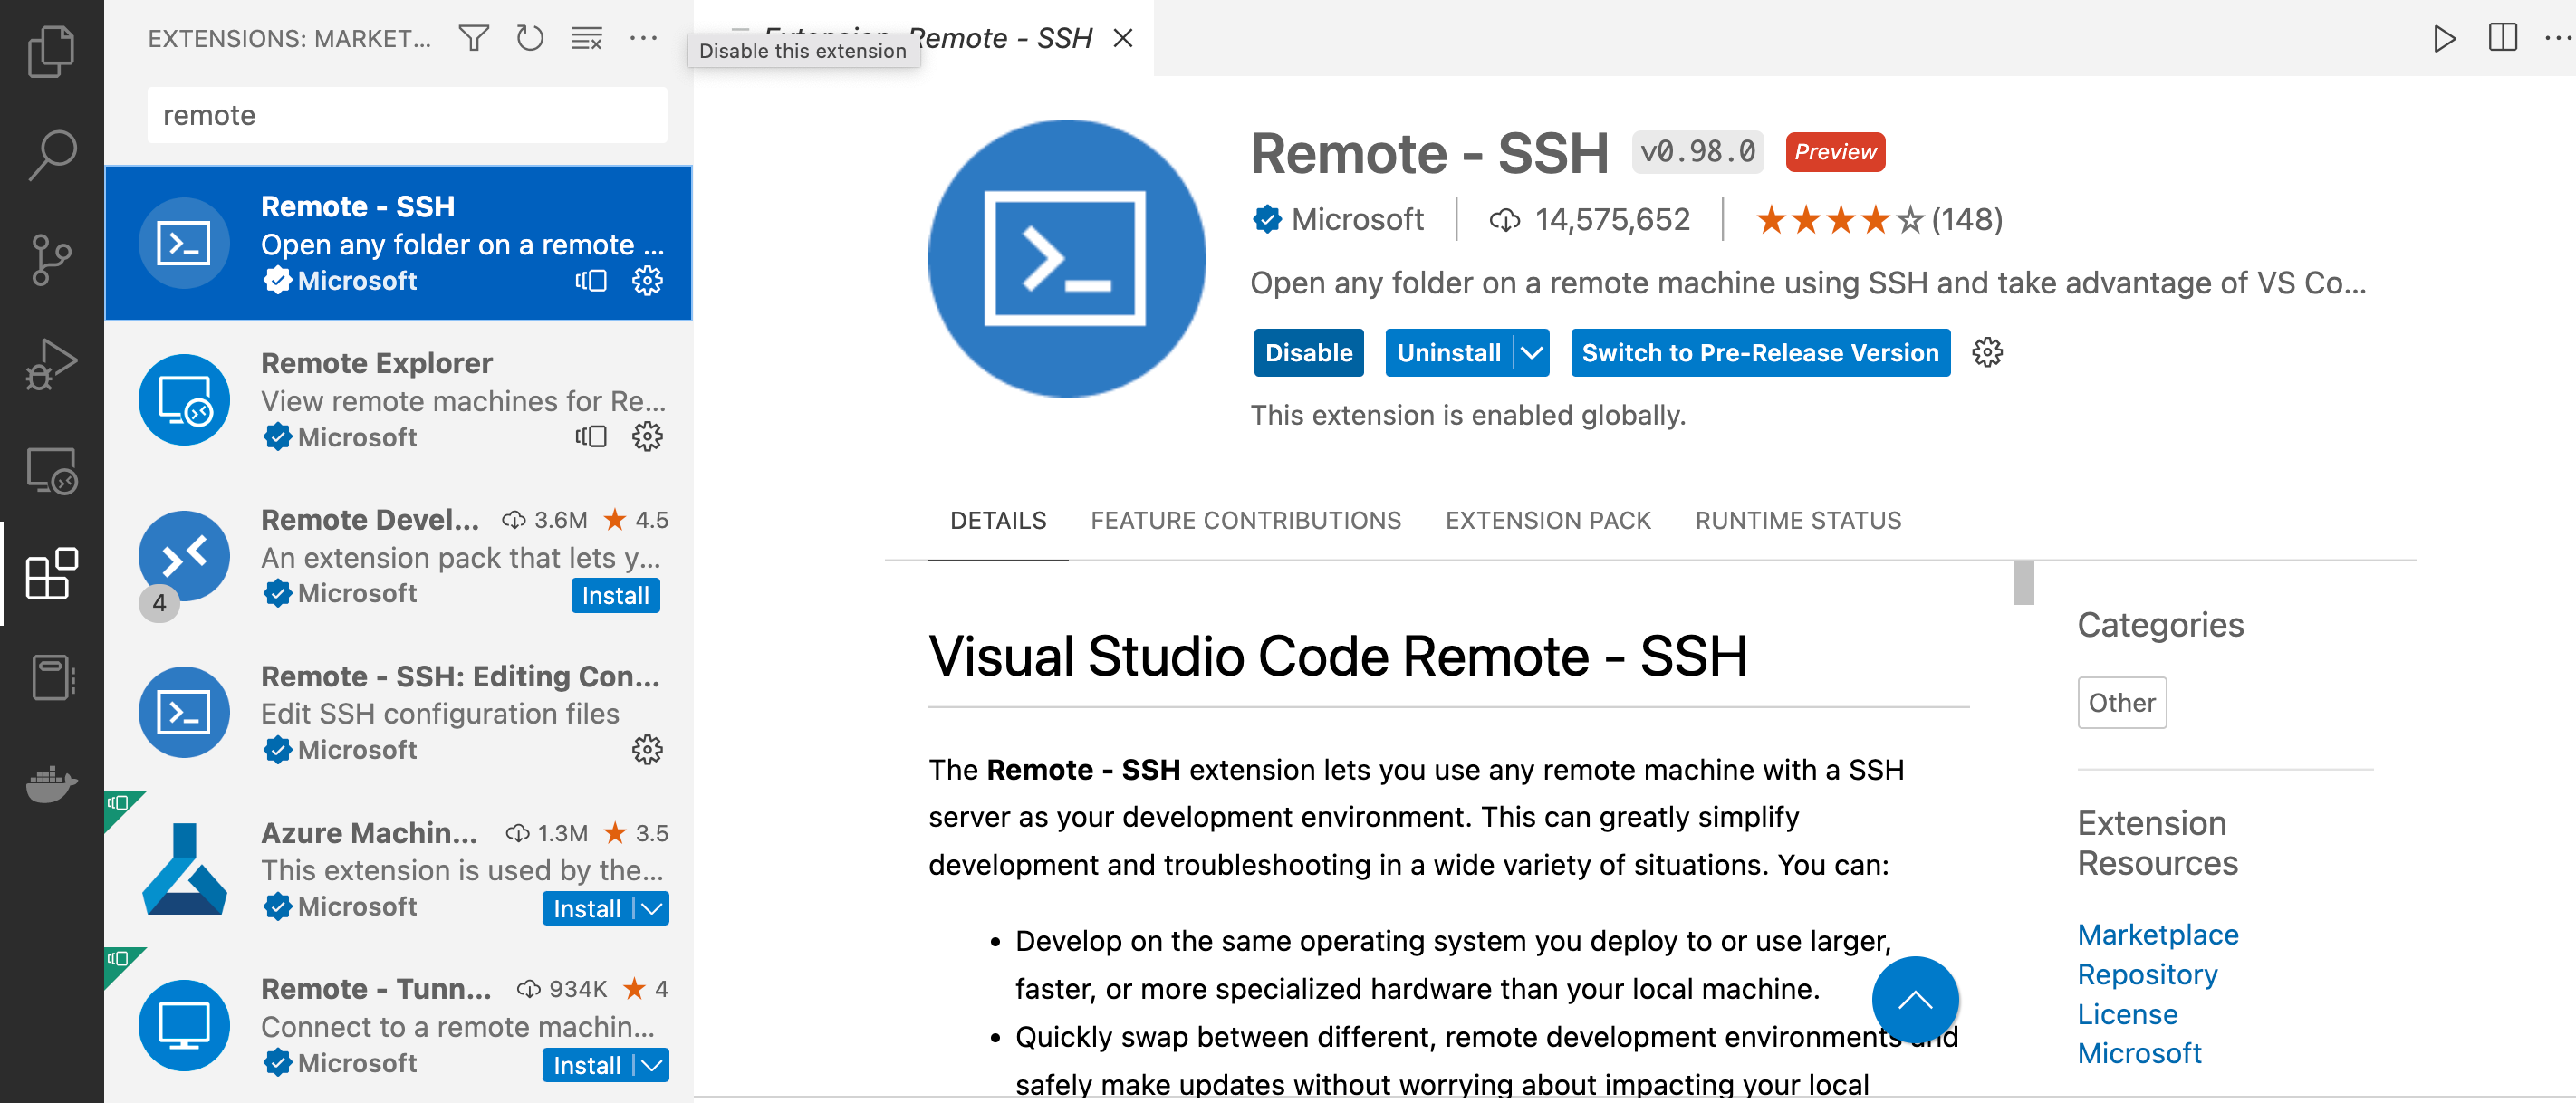Refresh the extensions list
Image resolution: width=2576 pixels, height=1103 pixels.
point(529,38)
